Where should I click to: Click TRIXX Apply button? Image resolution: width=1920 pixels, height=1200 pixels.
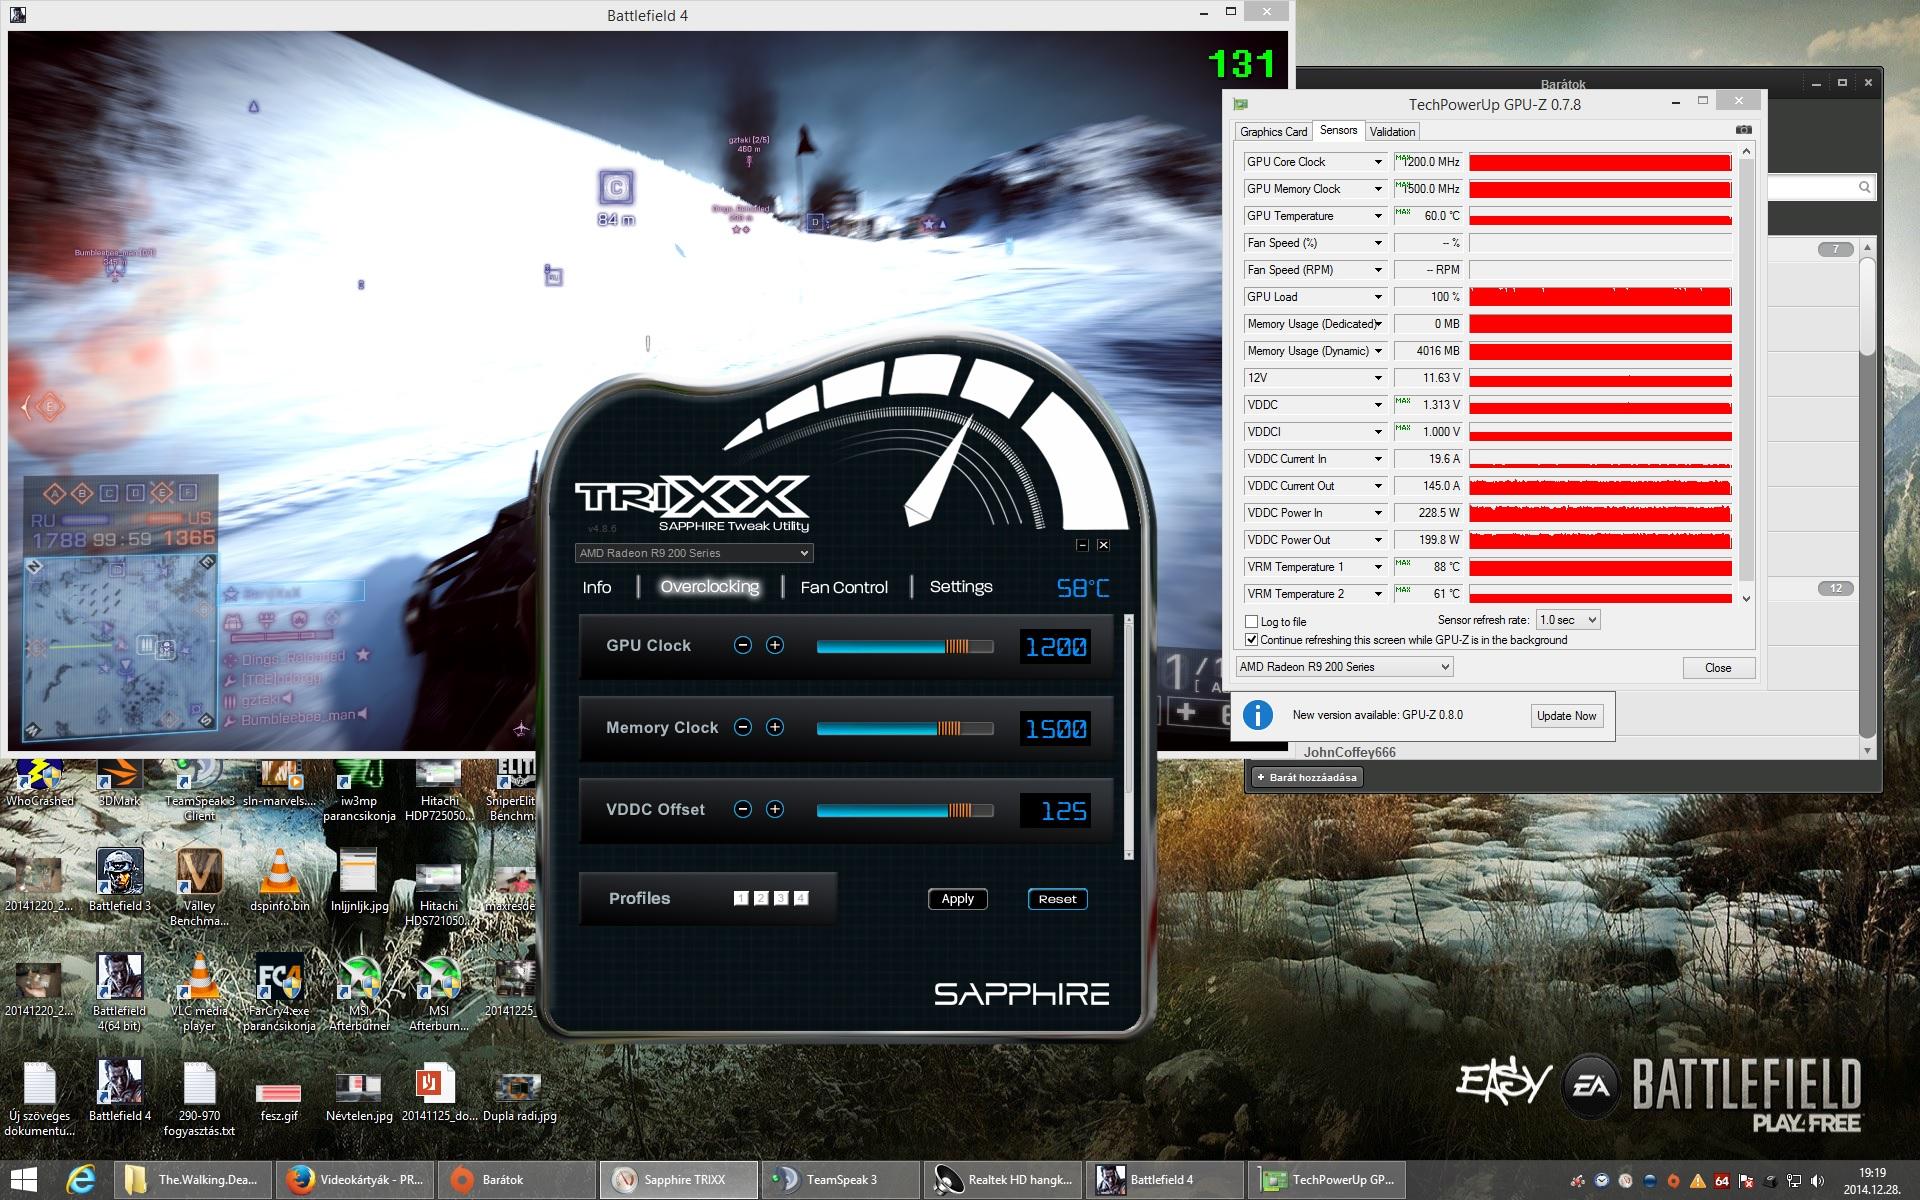957,899
